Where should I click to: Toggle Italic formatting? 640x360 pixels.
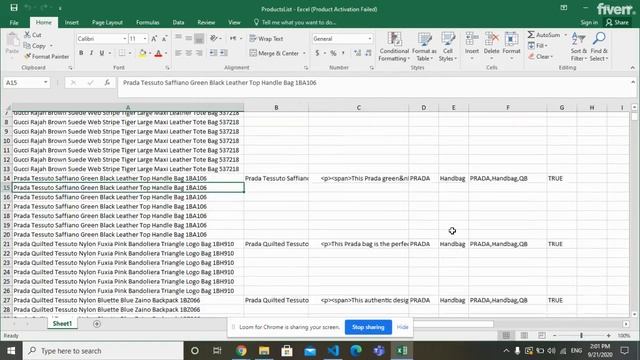point(91,53)
